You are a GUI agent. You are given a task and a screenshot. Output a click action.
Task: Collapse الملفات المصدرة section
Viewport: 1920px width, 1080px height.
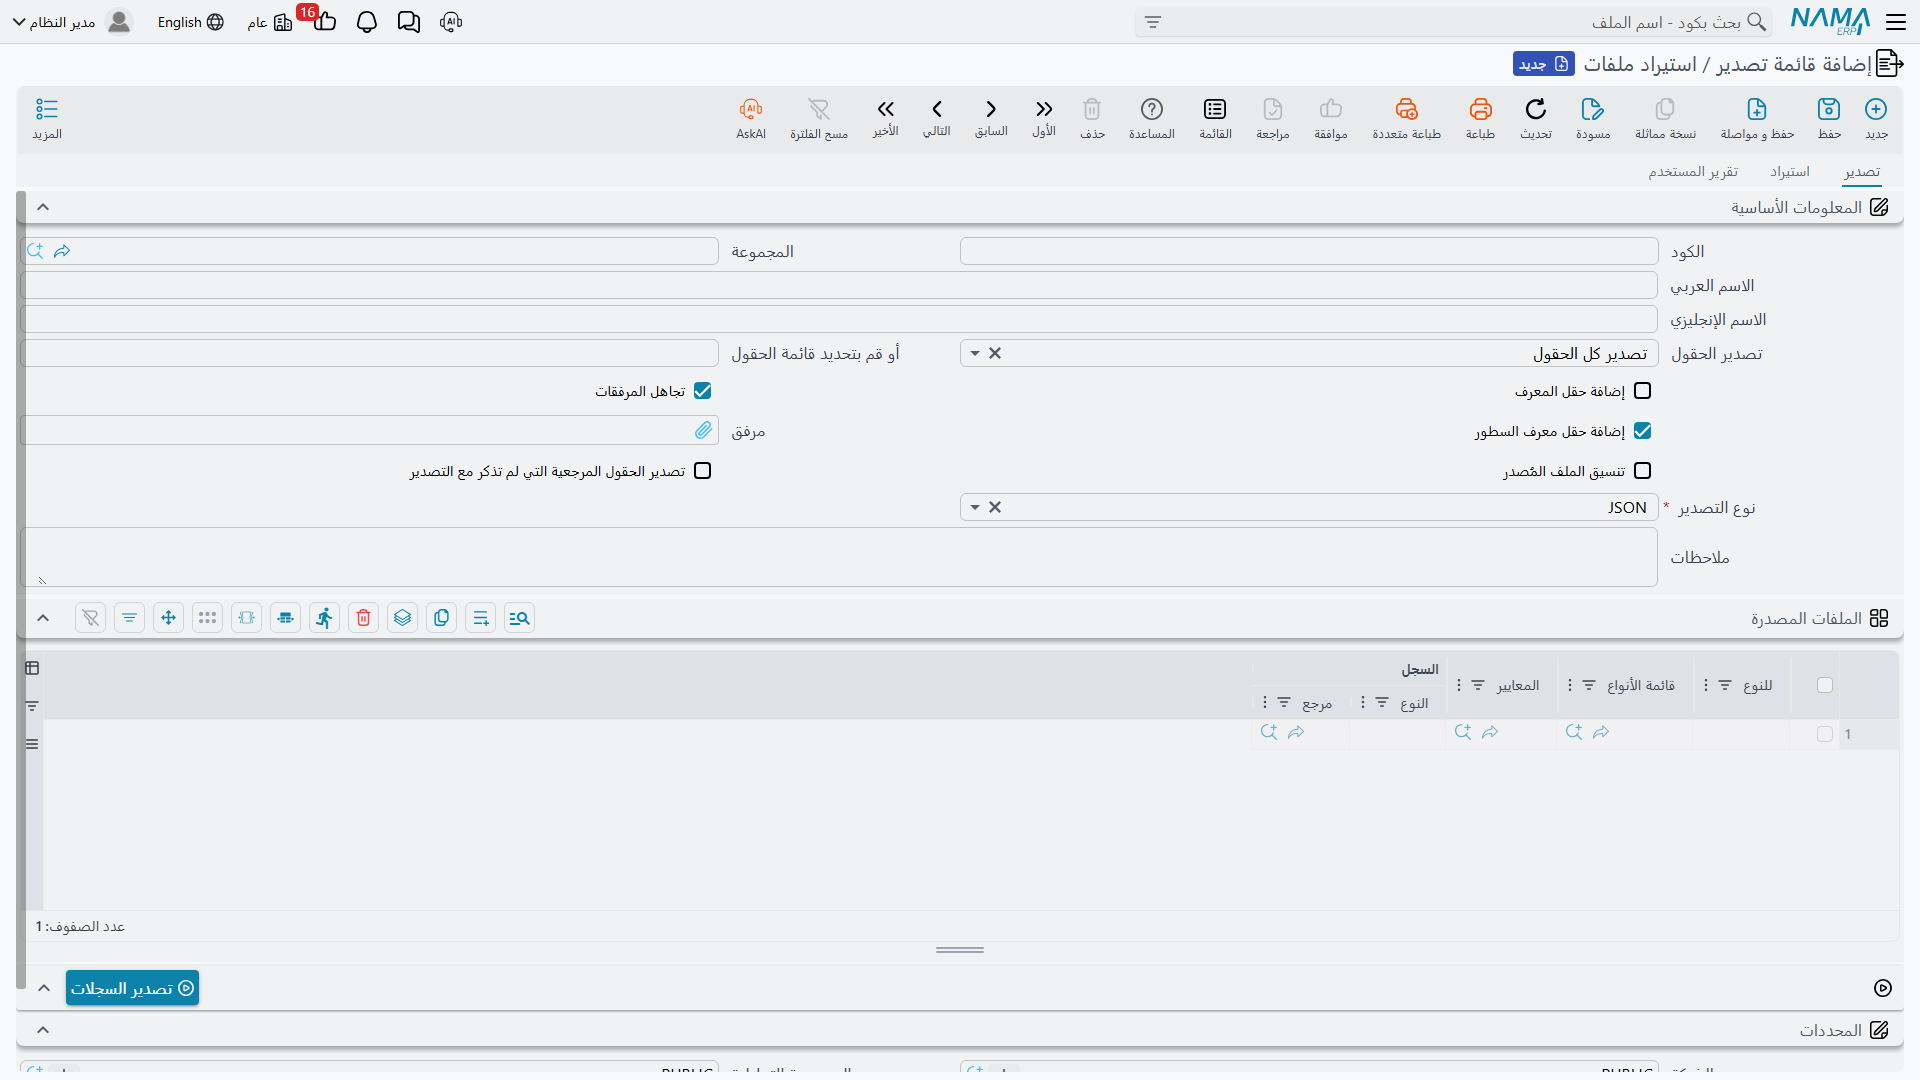43,618
